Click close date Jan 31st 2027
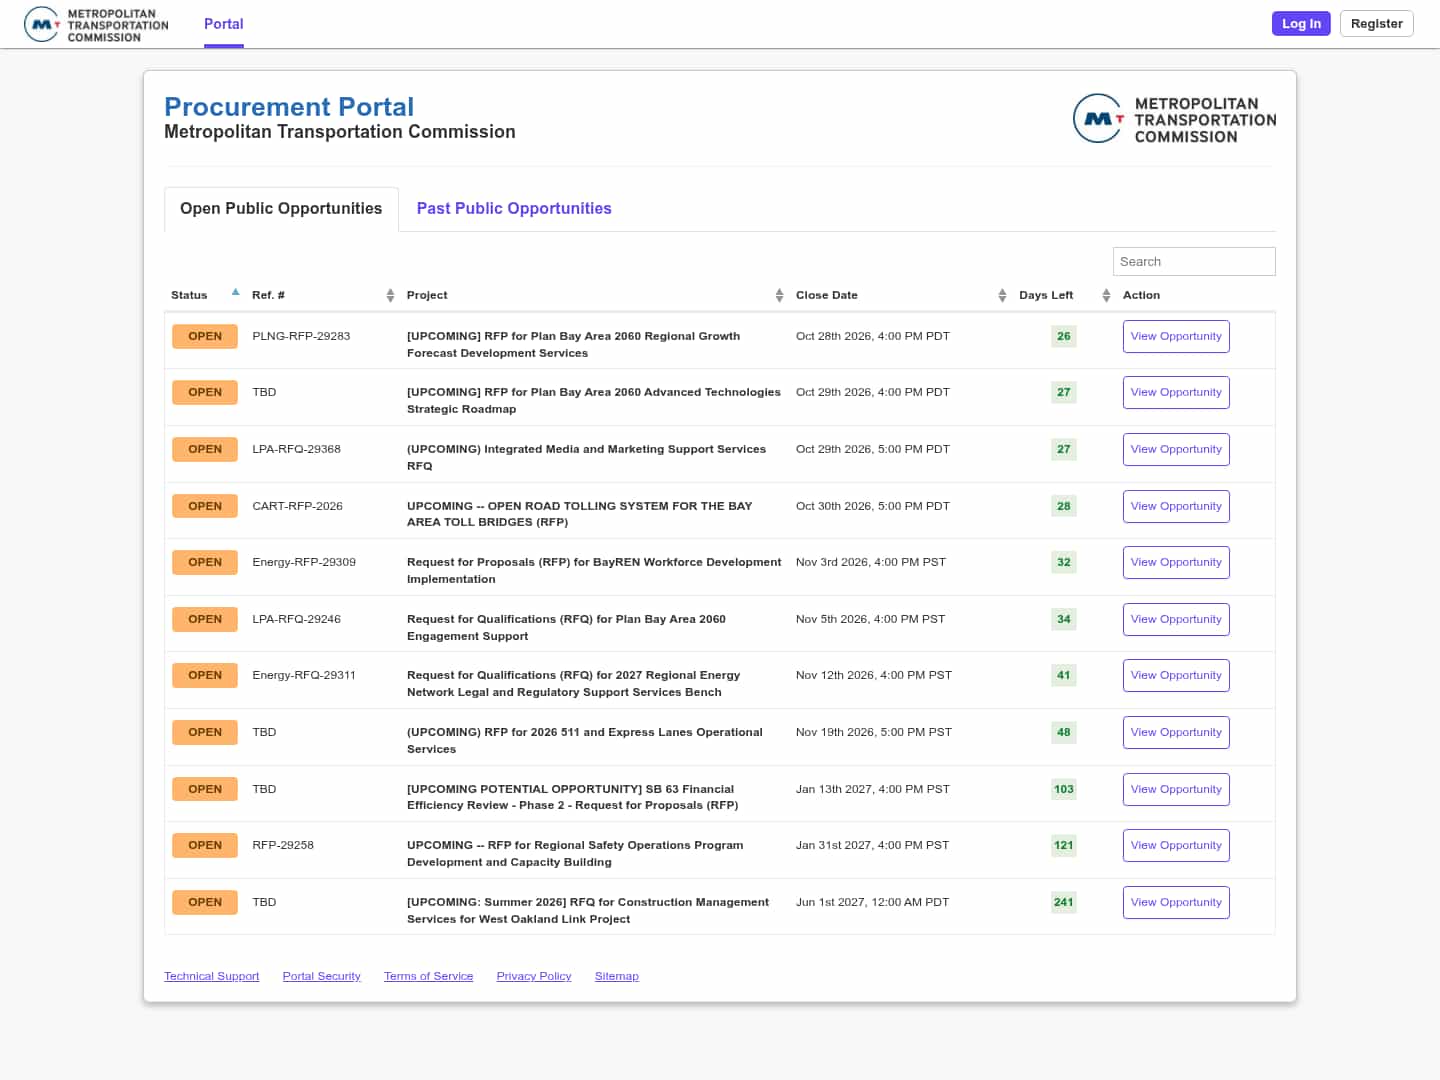This screenshot has height=1080, width=1440. pos(873,845)
